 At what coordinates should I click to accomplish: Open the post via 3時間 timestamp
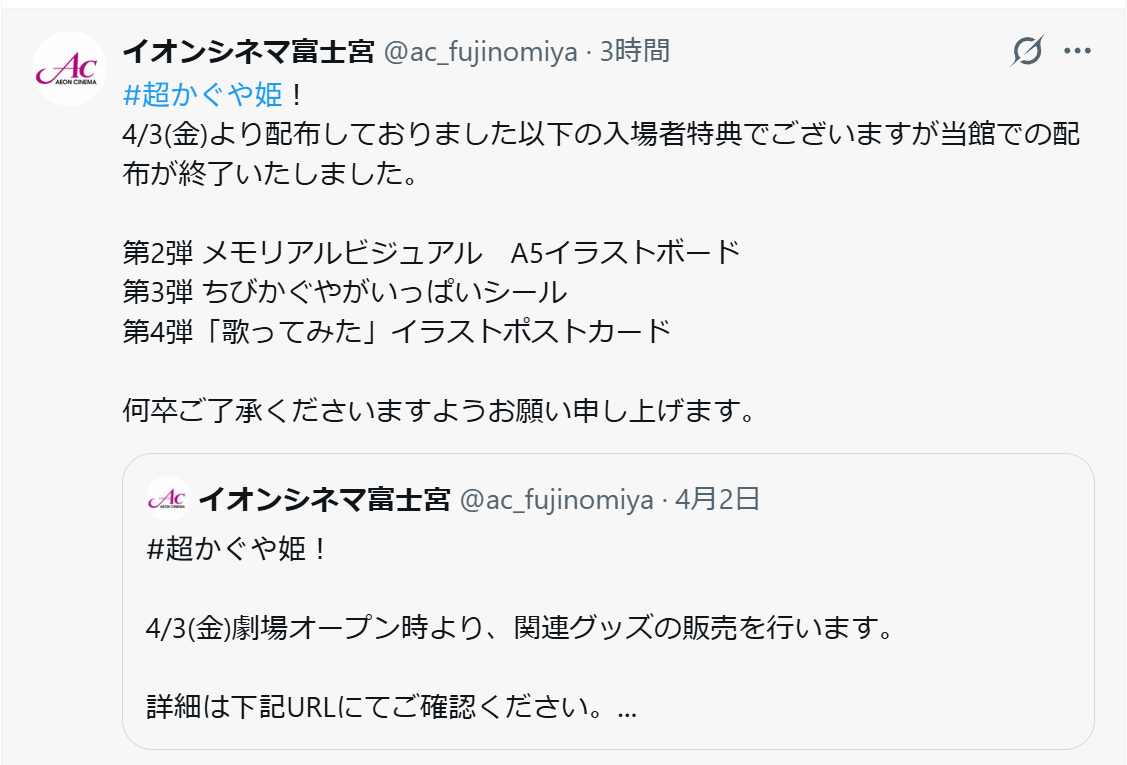[635, 51]
